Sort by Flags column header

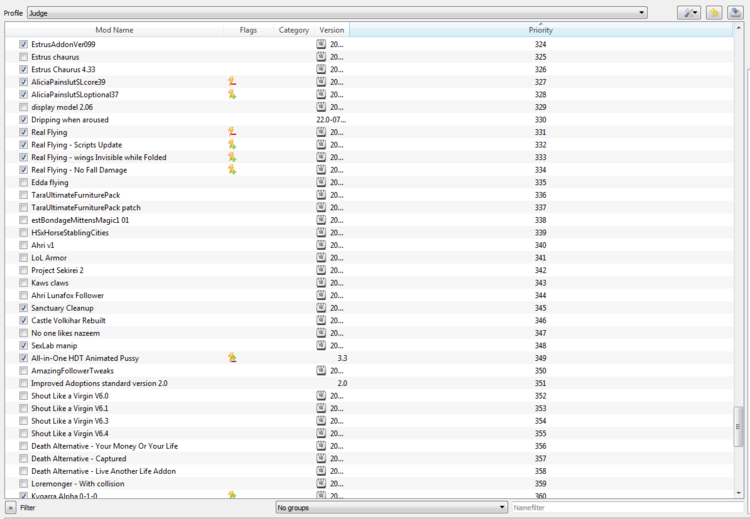248,30
